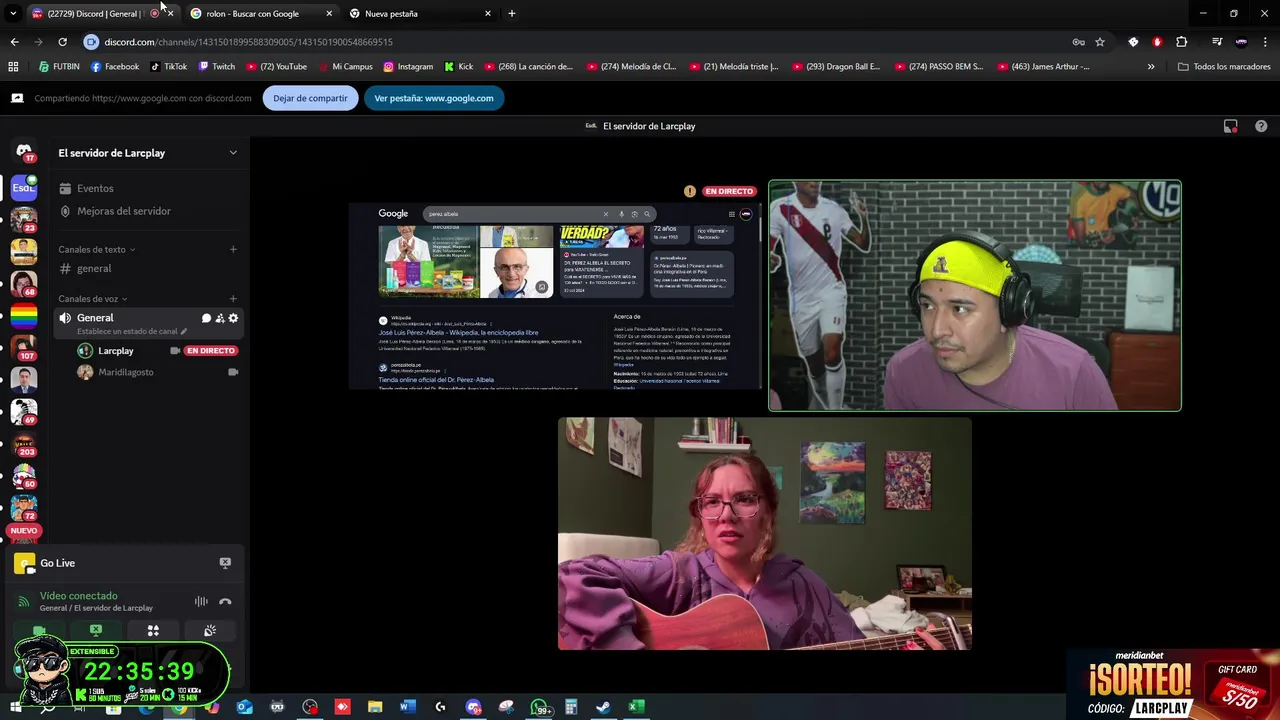Screen dimensions: 1280x720
Task: Open the Mi Campus bookmark
Action: pos(345,67)
